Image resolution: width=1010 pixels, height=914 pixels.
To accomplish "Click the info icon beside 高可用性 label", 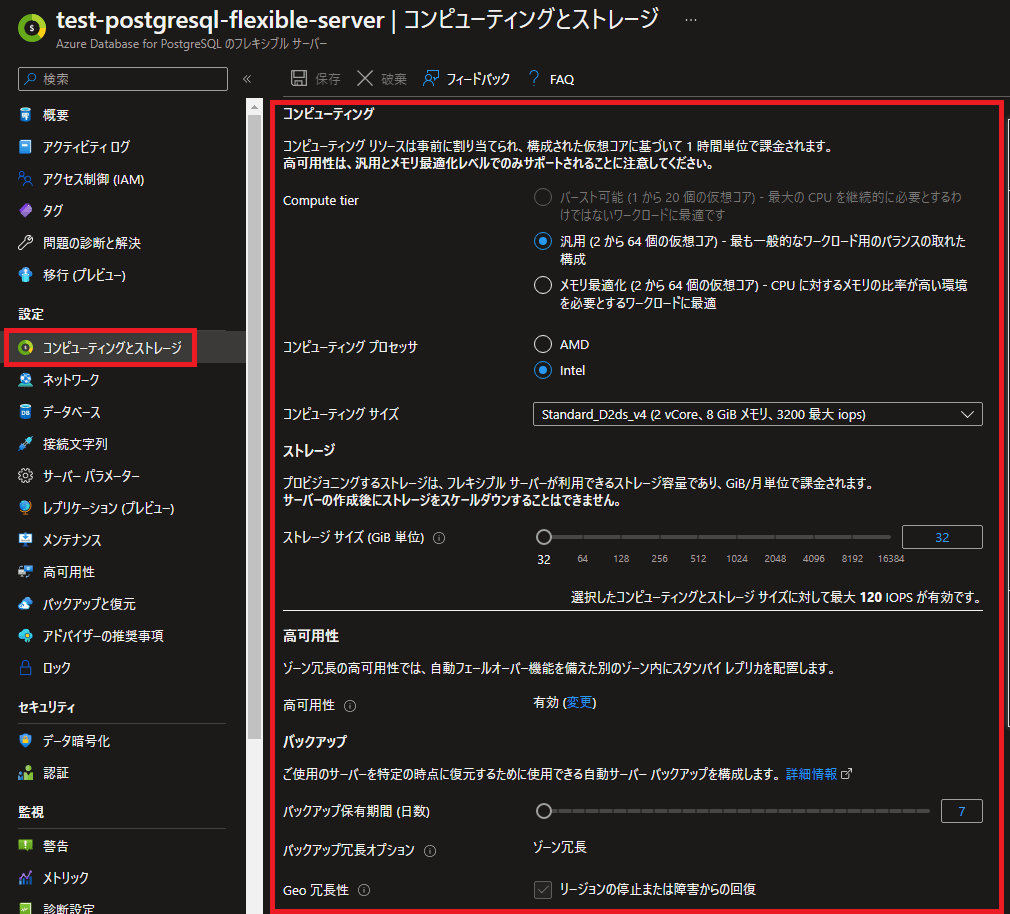I will coord(350,706).
